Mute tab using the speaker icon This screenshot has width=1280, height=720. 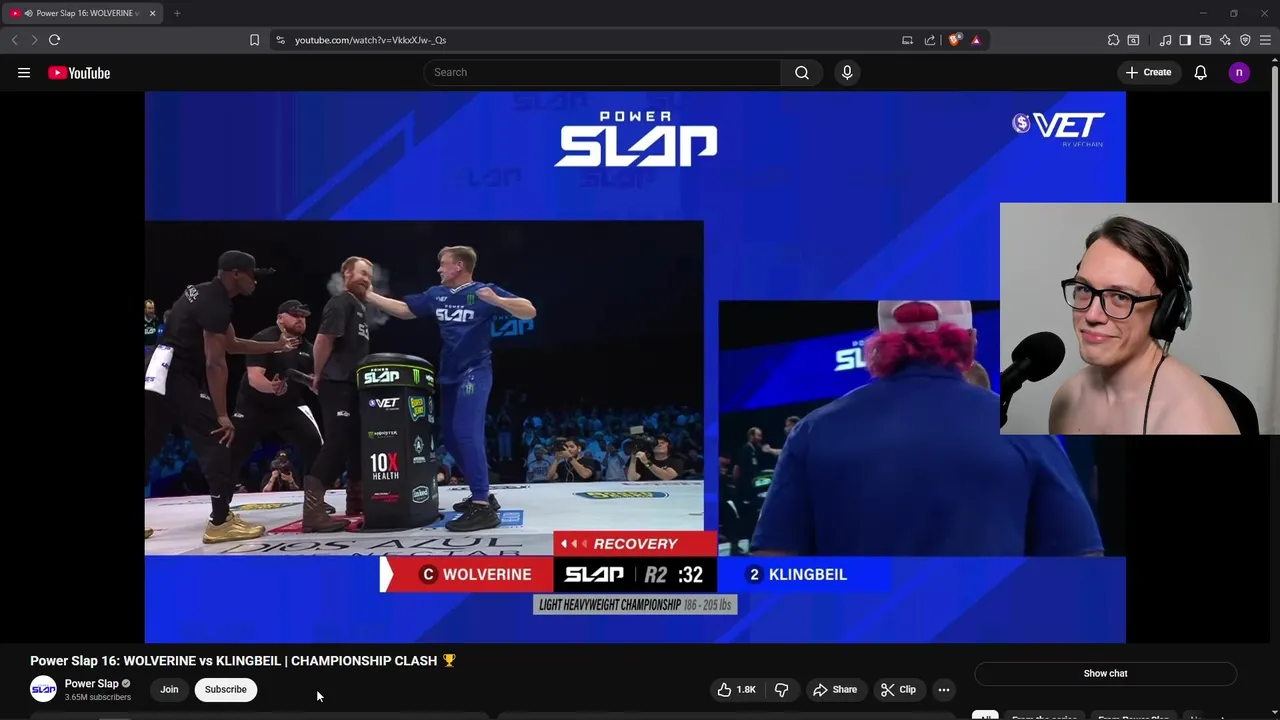[x=28, y=13]
